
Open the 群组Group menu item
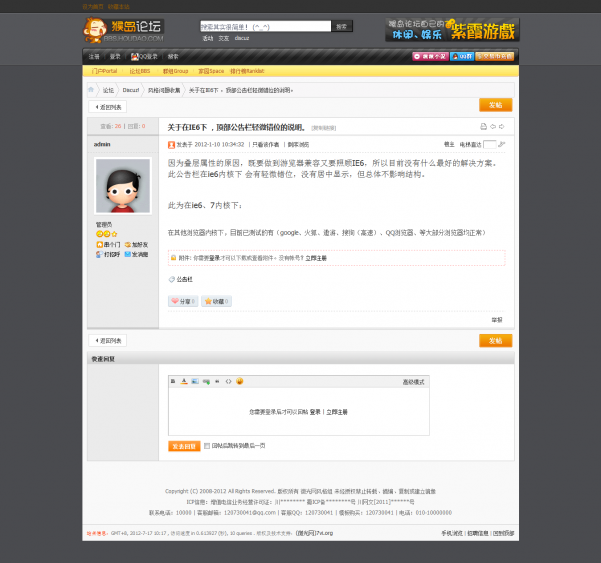click(176, 71)
